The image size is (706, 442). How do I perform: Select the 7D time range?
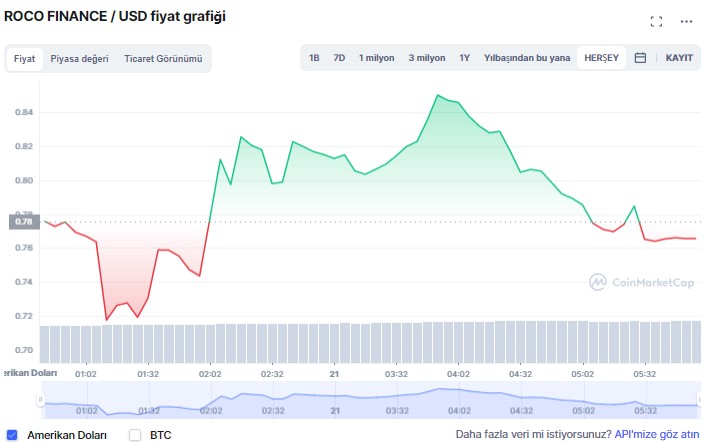339,58
